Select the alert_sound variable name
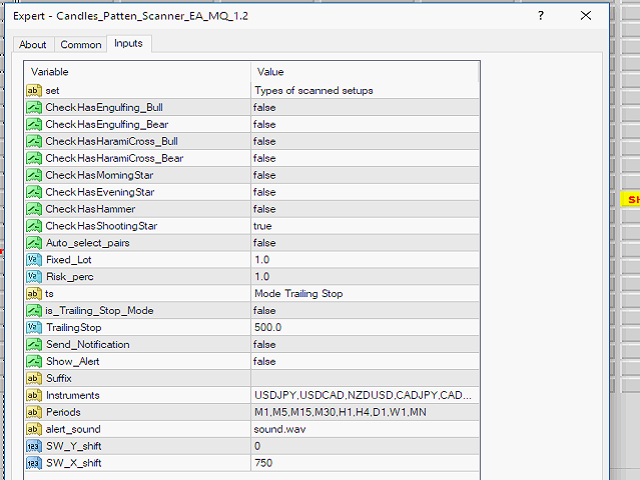Screen dimensions: 640x480 (73, 429)
